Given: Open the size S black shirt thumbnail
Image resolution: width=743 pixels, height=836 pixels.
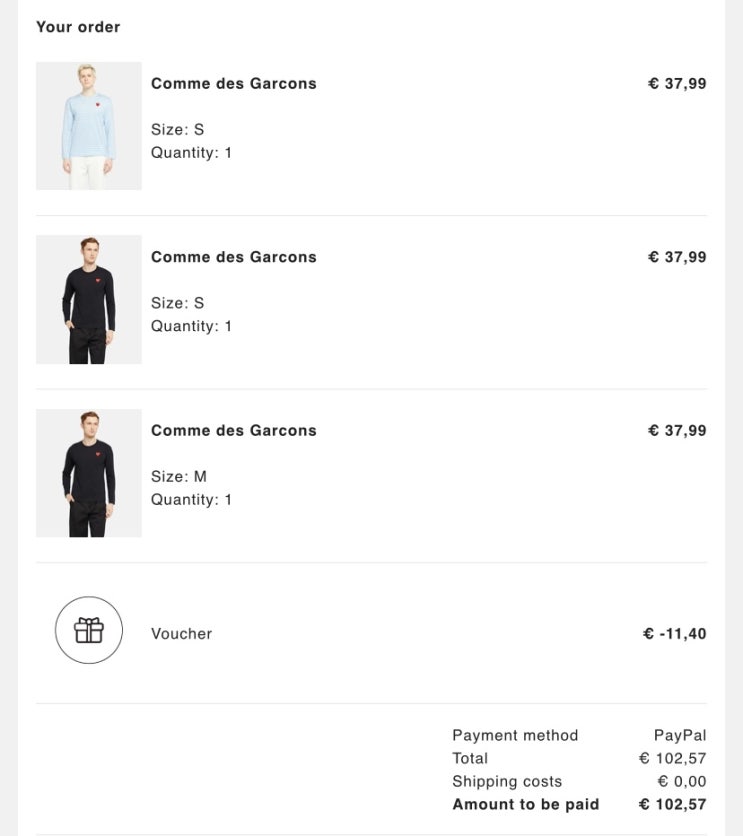Looking at the screenshot, I should coord(89,299).
